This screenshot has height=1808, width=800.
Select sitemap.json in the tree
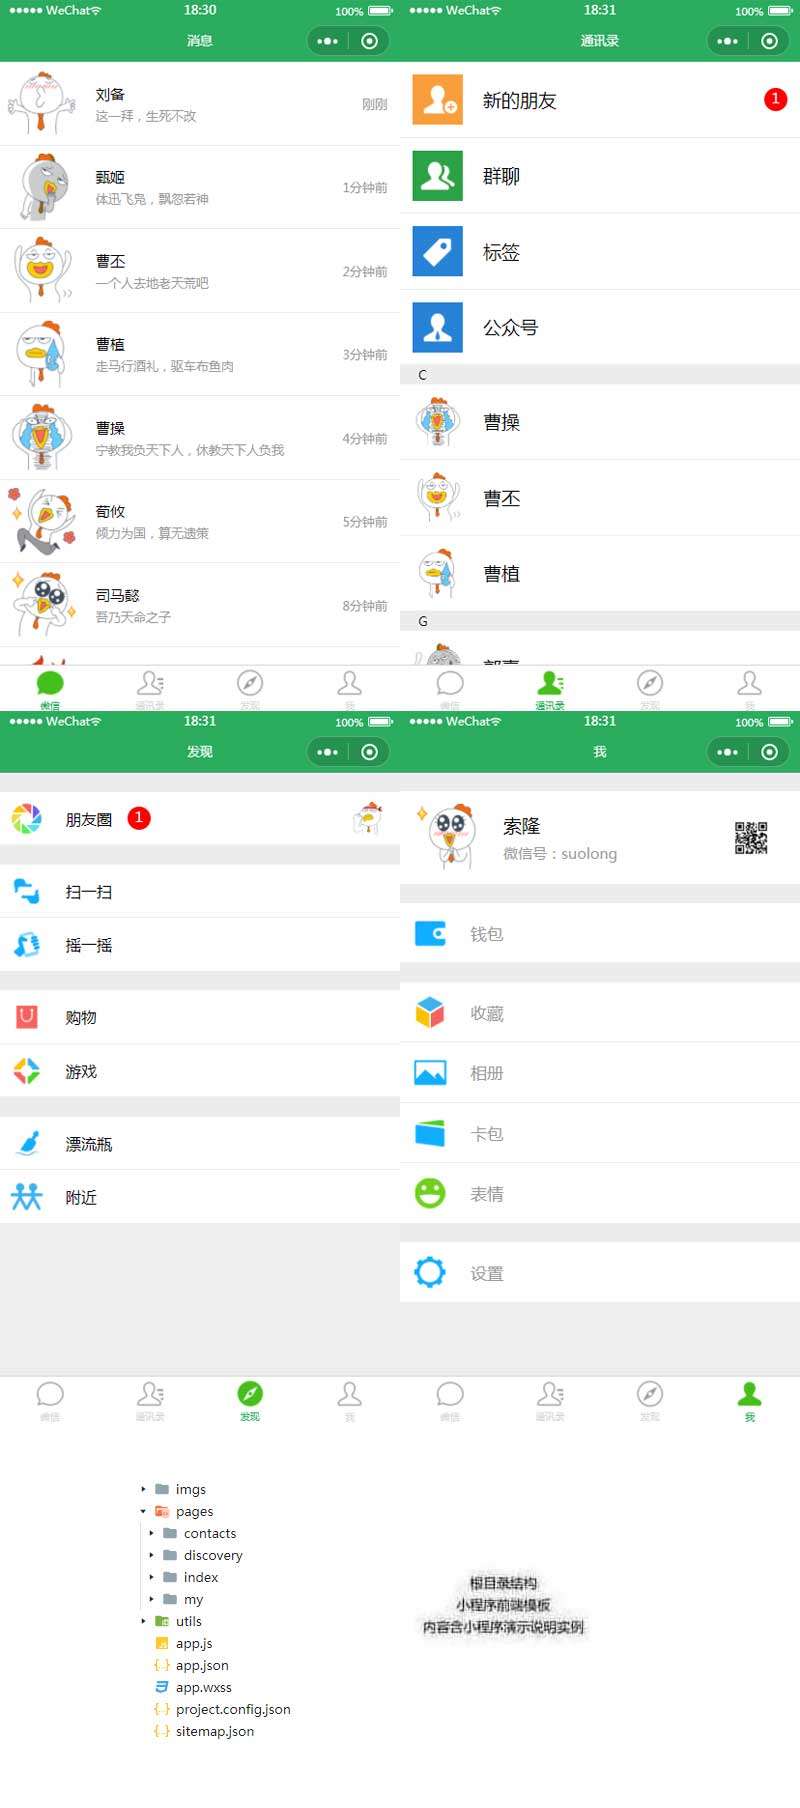215,1731
